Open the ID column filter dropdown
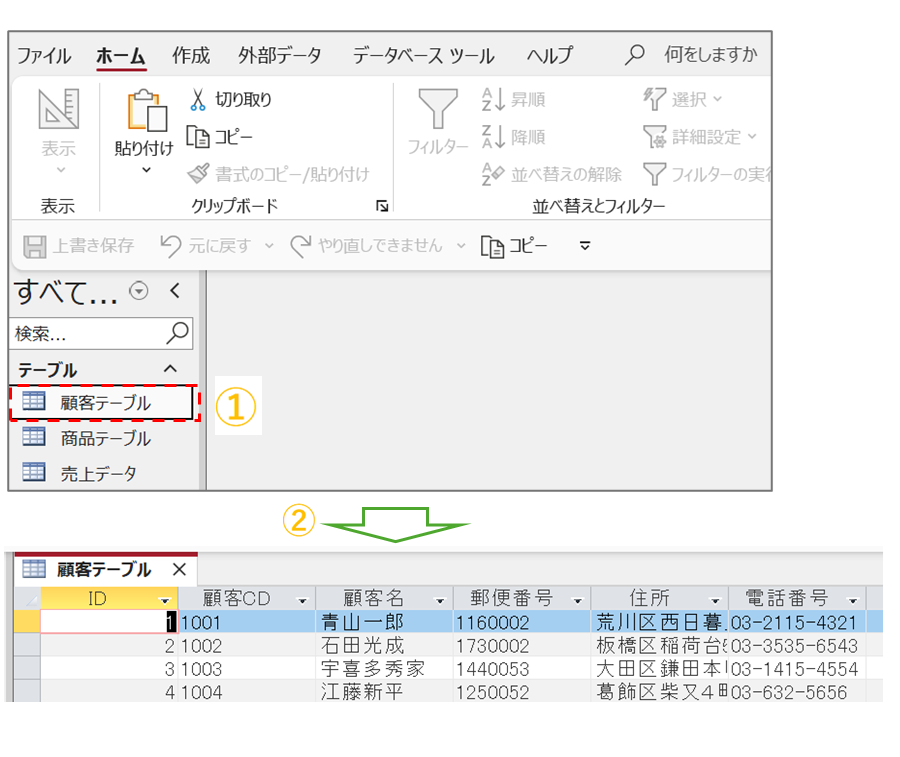Viewport: 900px width, 757px height. click(165, 600)
